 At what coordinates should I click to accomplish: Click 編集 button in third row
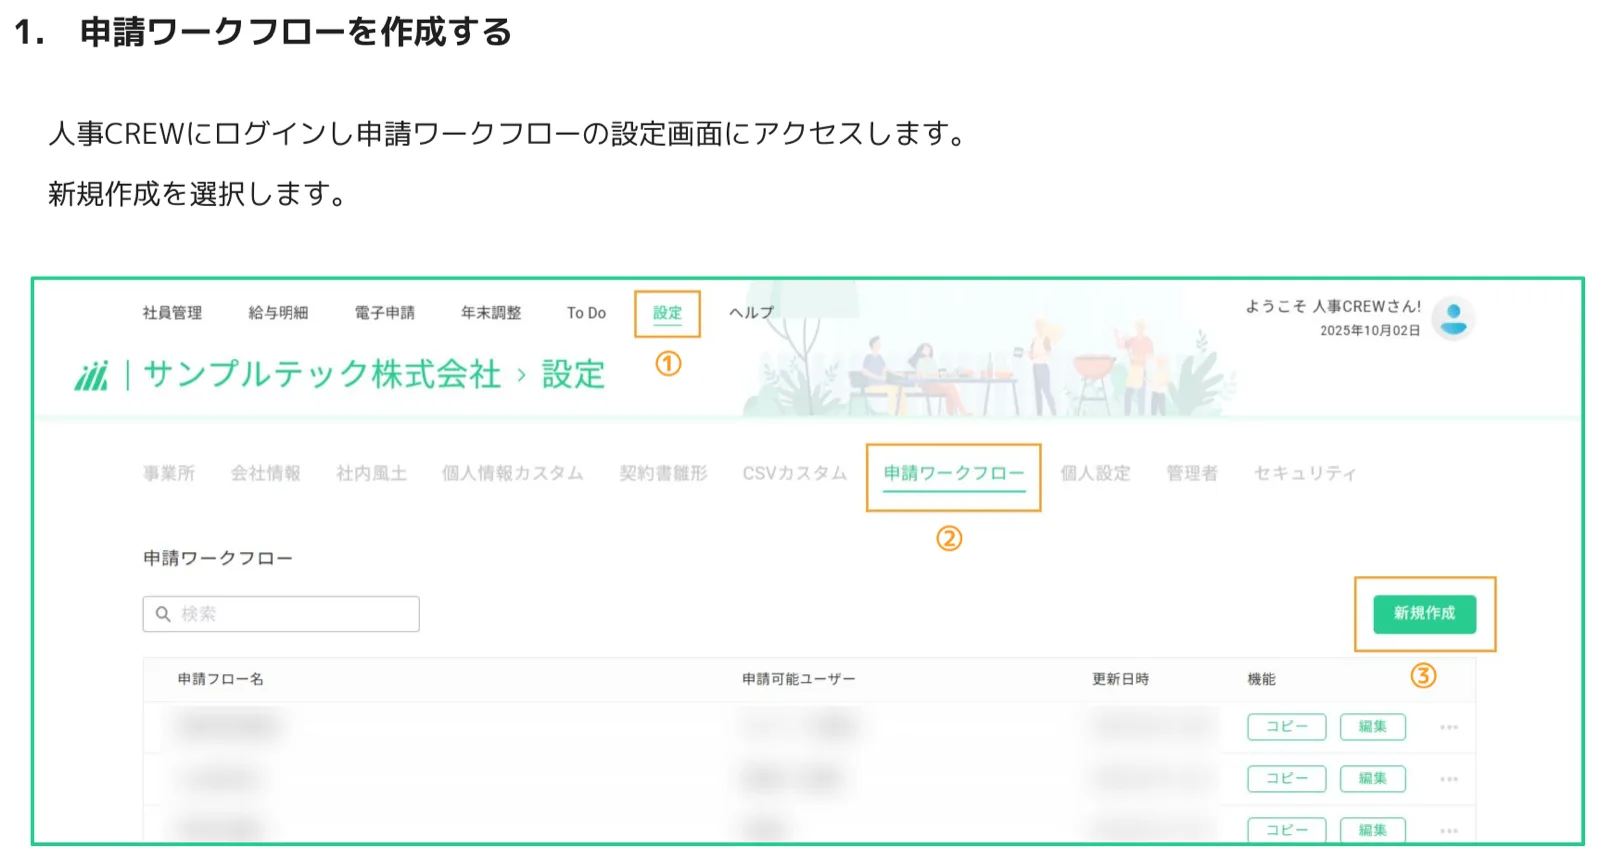pyautogui.click(x=1372, y=830)
